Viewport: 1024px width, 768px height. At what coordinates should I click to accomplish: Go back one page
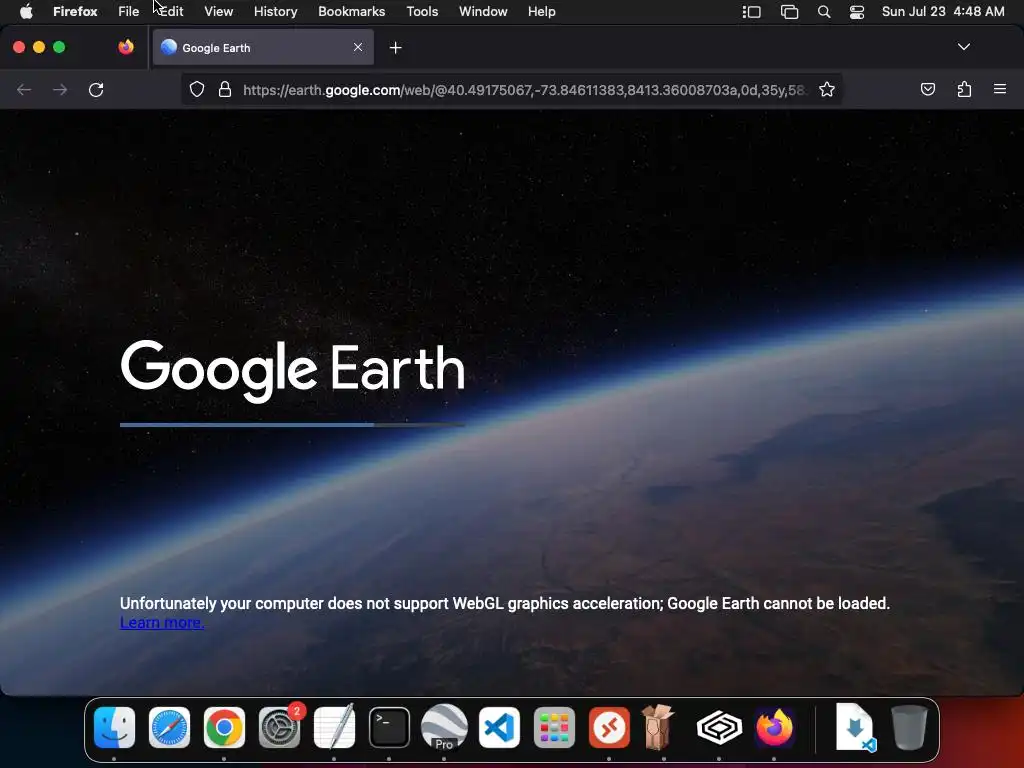(x=24, y=89)
